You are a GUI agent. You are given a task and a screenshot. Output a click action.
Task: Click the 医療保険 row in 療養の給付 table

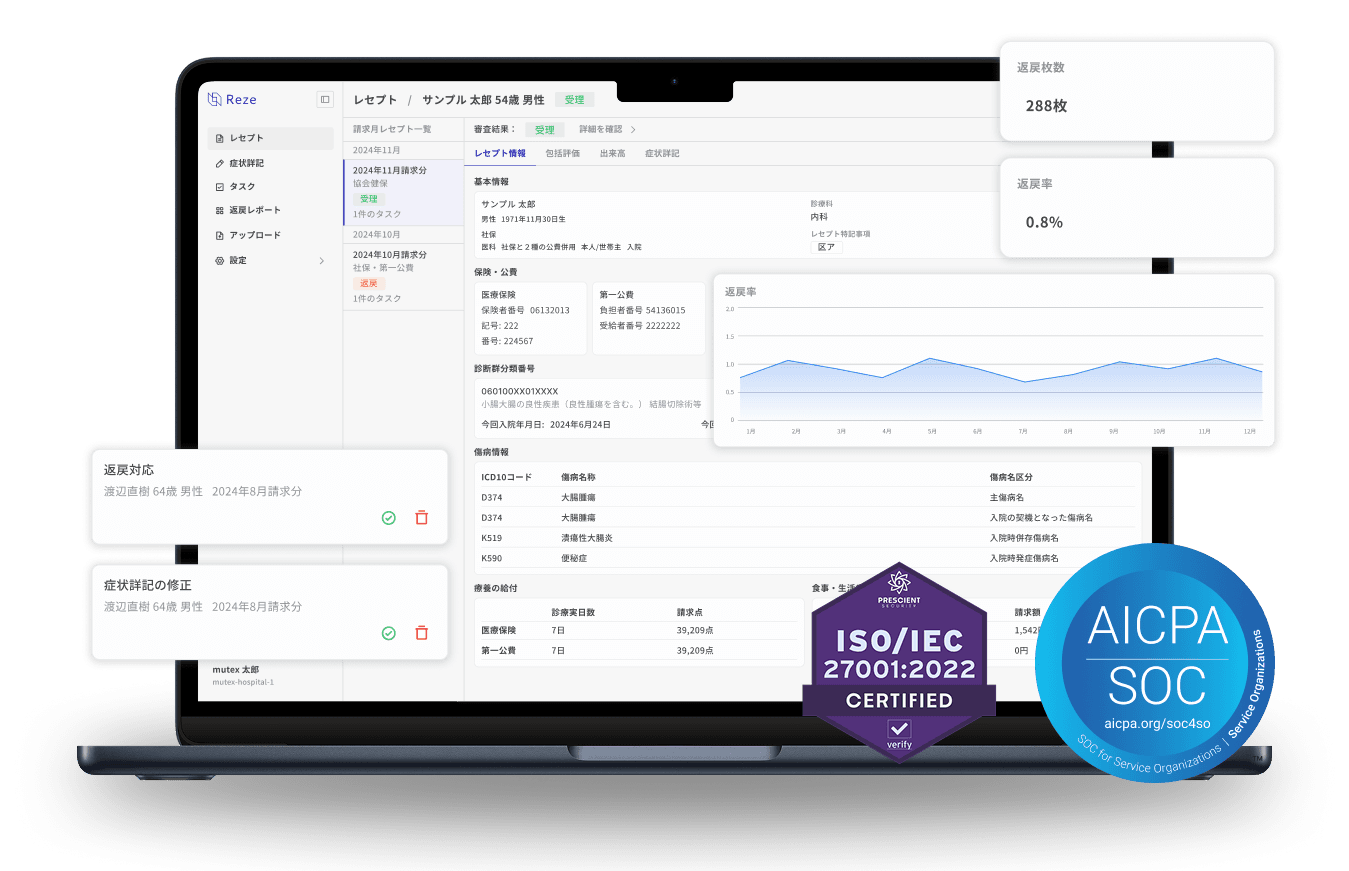[639, 630]
